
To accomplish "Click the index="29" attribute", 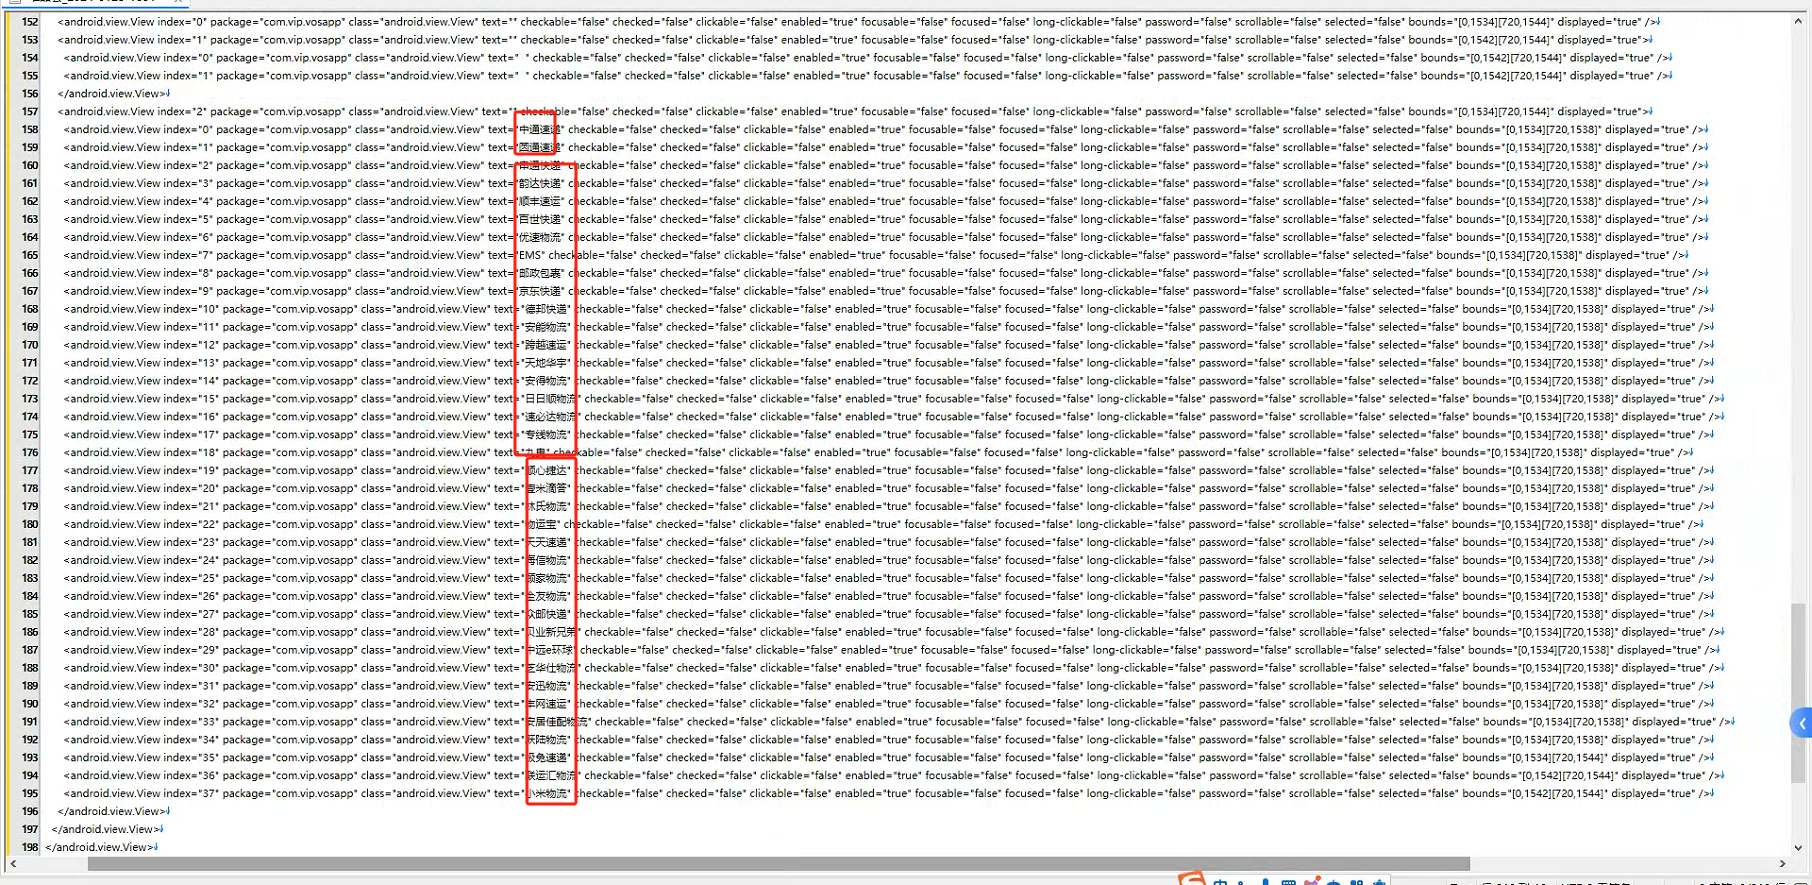I will (191, 650).
